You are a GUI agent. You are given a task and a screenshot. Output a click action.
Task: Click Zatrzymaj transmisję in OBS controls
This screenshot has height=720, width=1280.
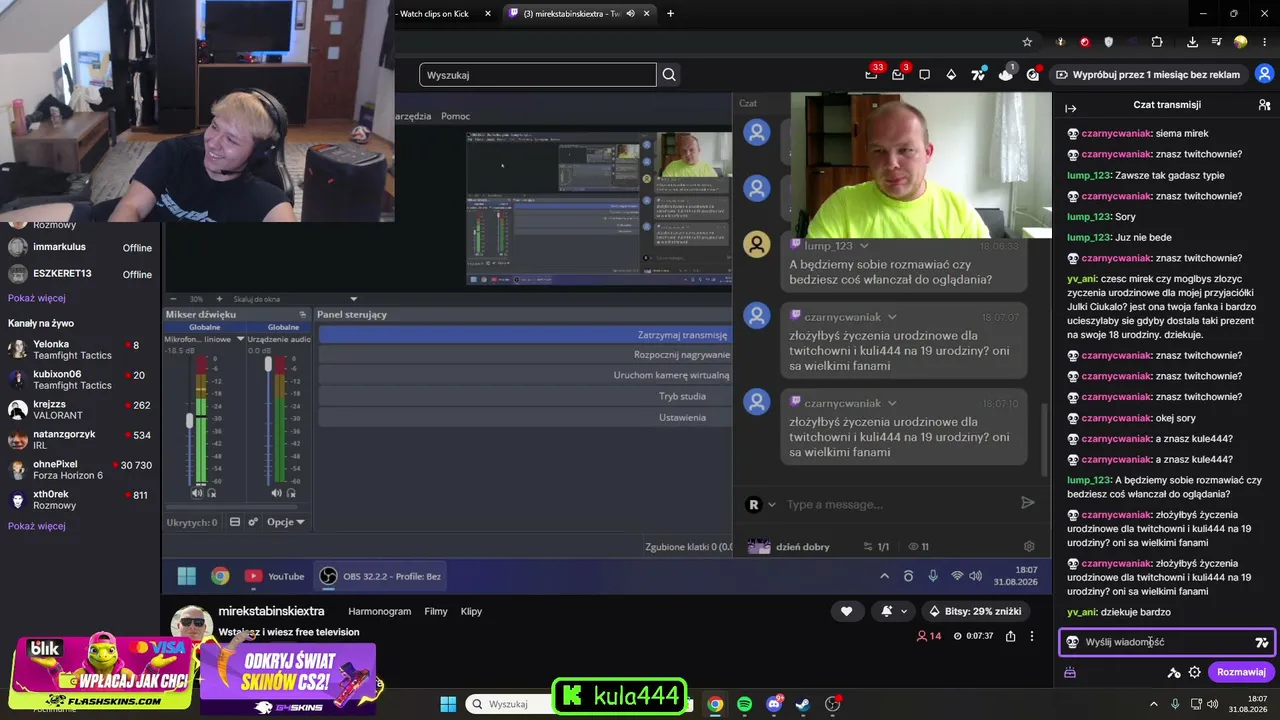(525, 335)
